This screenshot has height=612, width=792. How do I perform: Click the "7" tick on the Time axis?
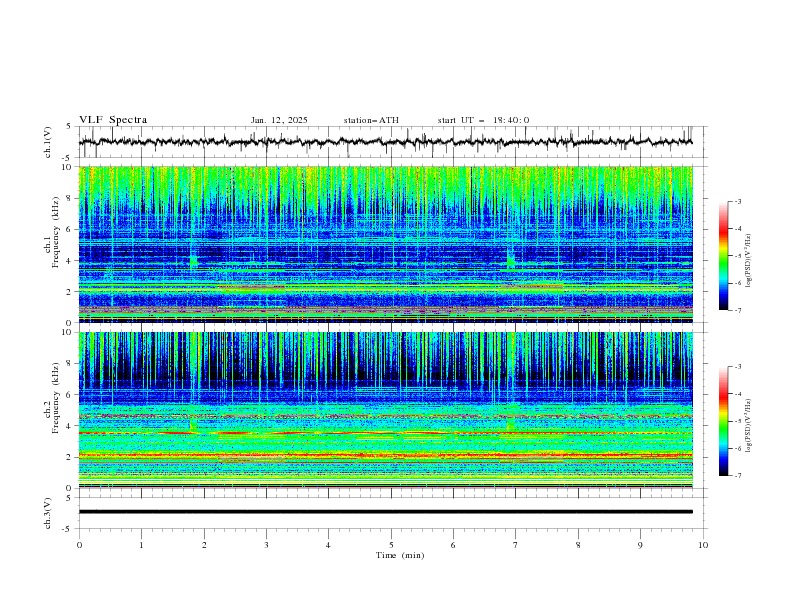point(516,545)
